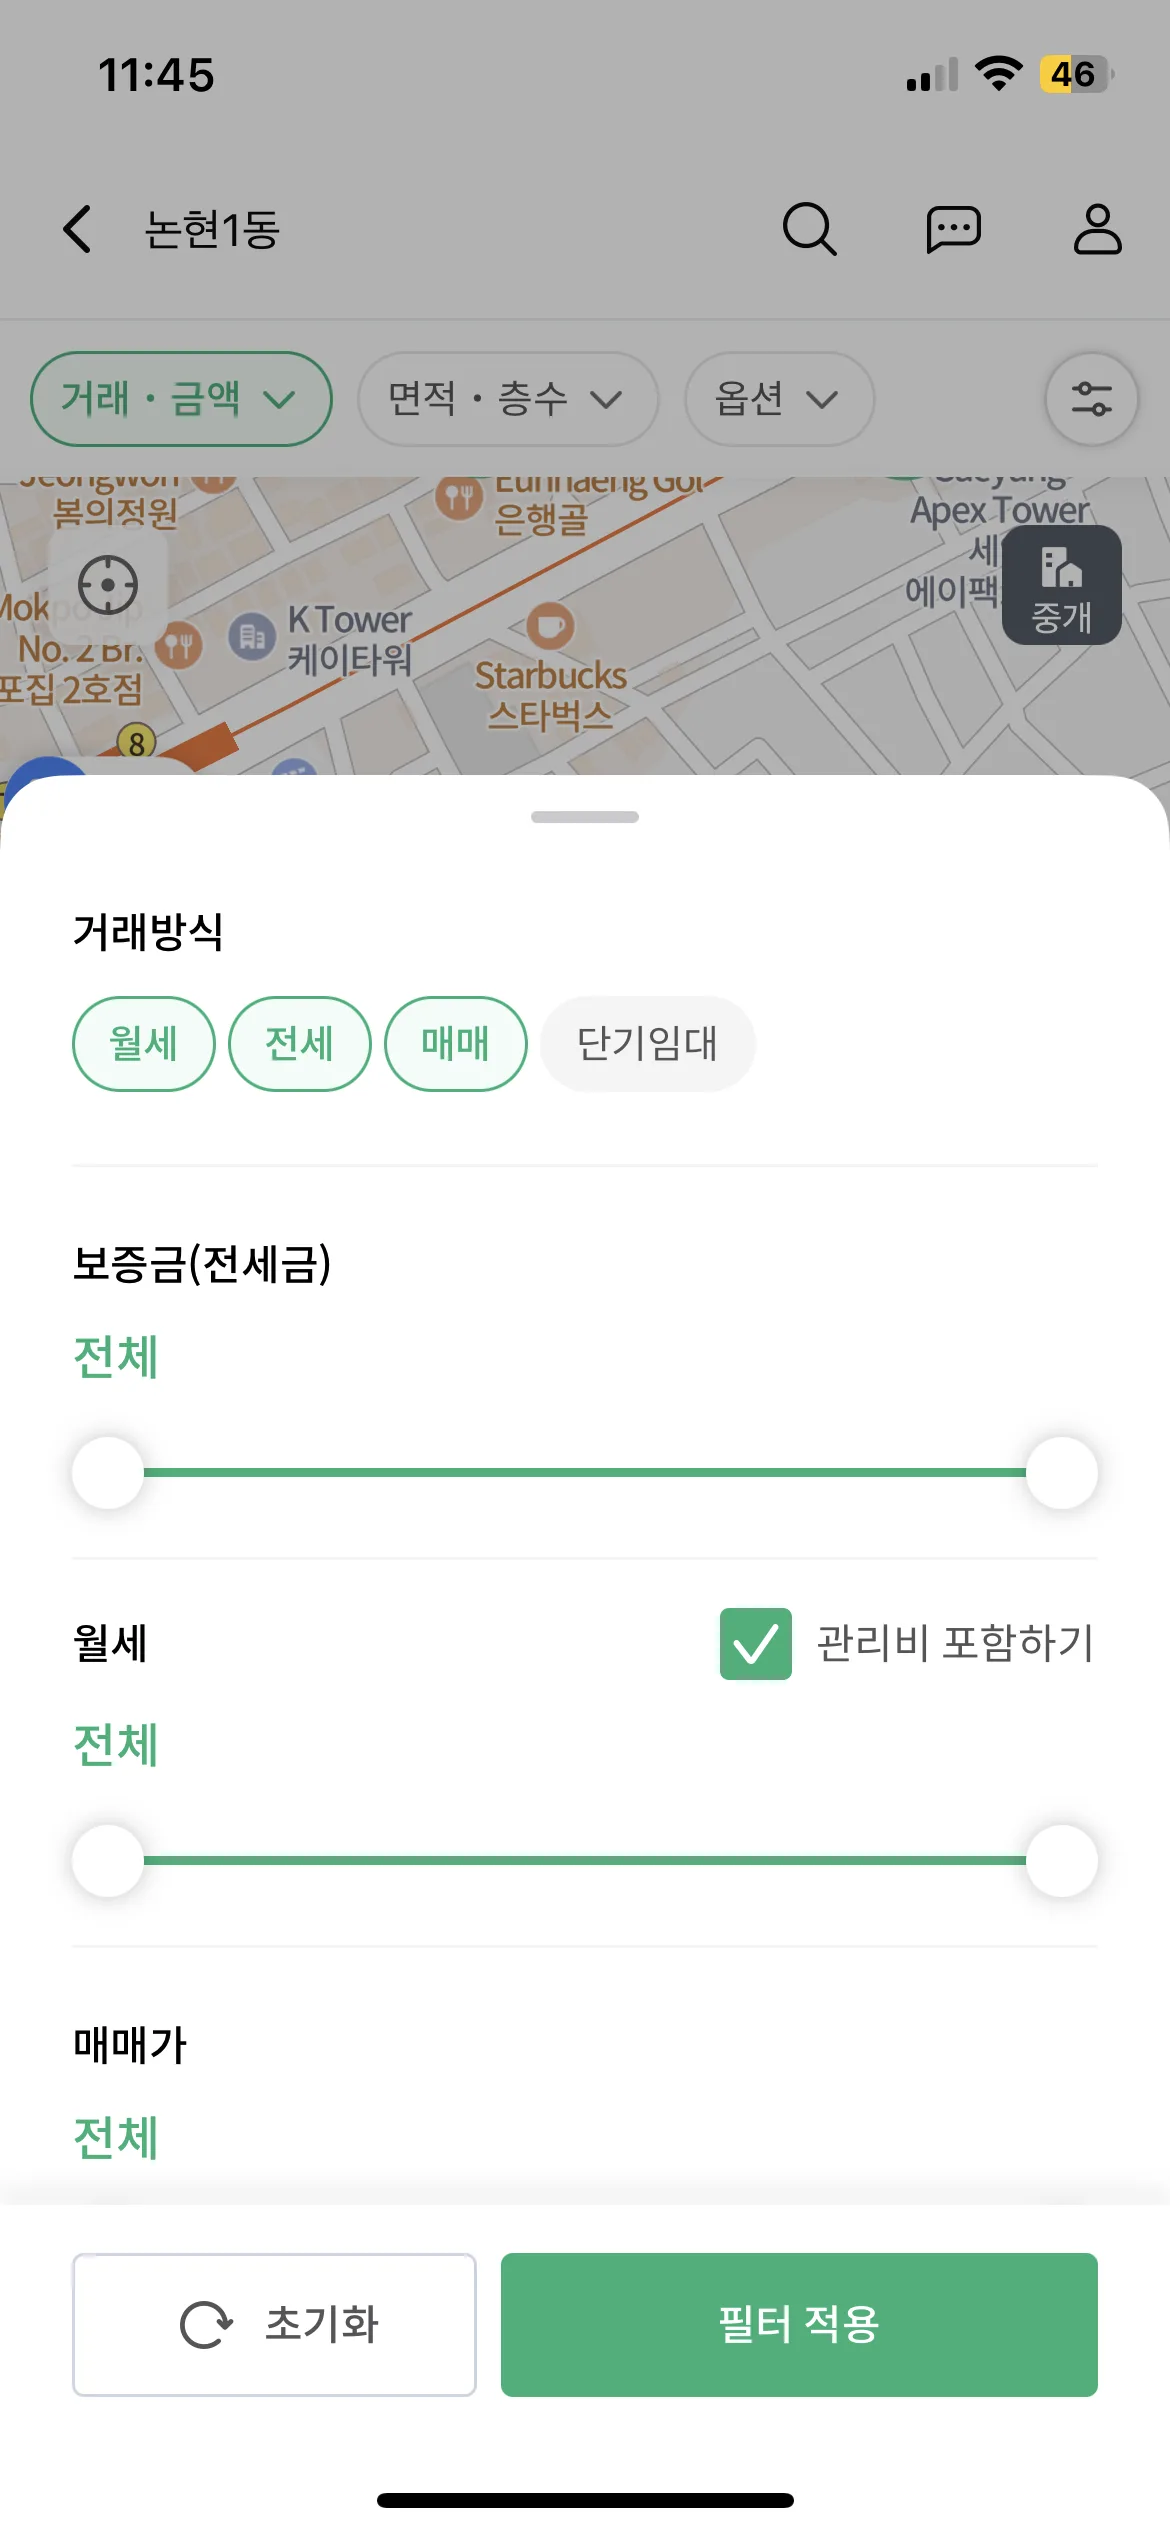1170x2532 pixels.
Task: Toggle the 매매 transaction type chip
Action: pos(455,1043)
